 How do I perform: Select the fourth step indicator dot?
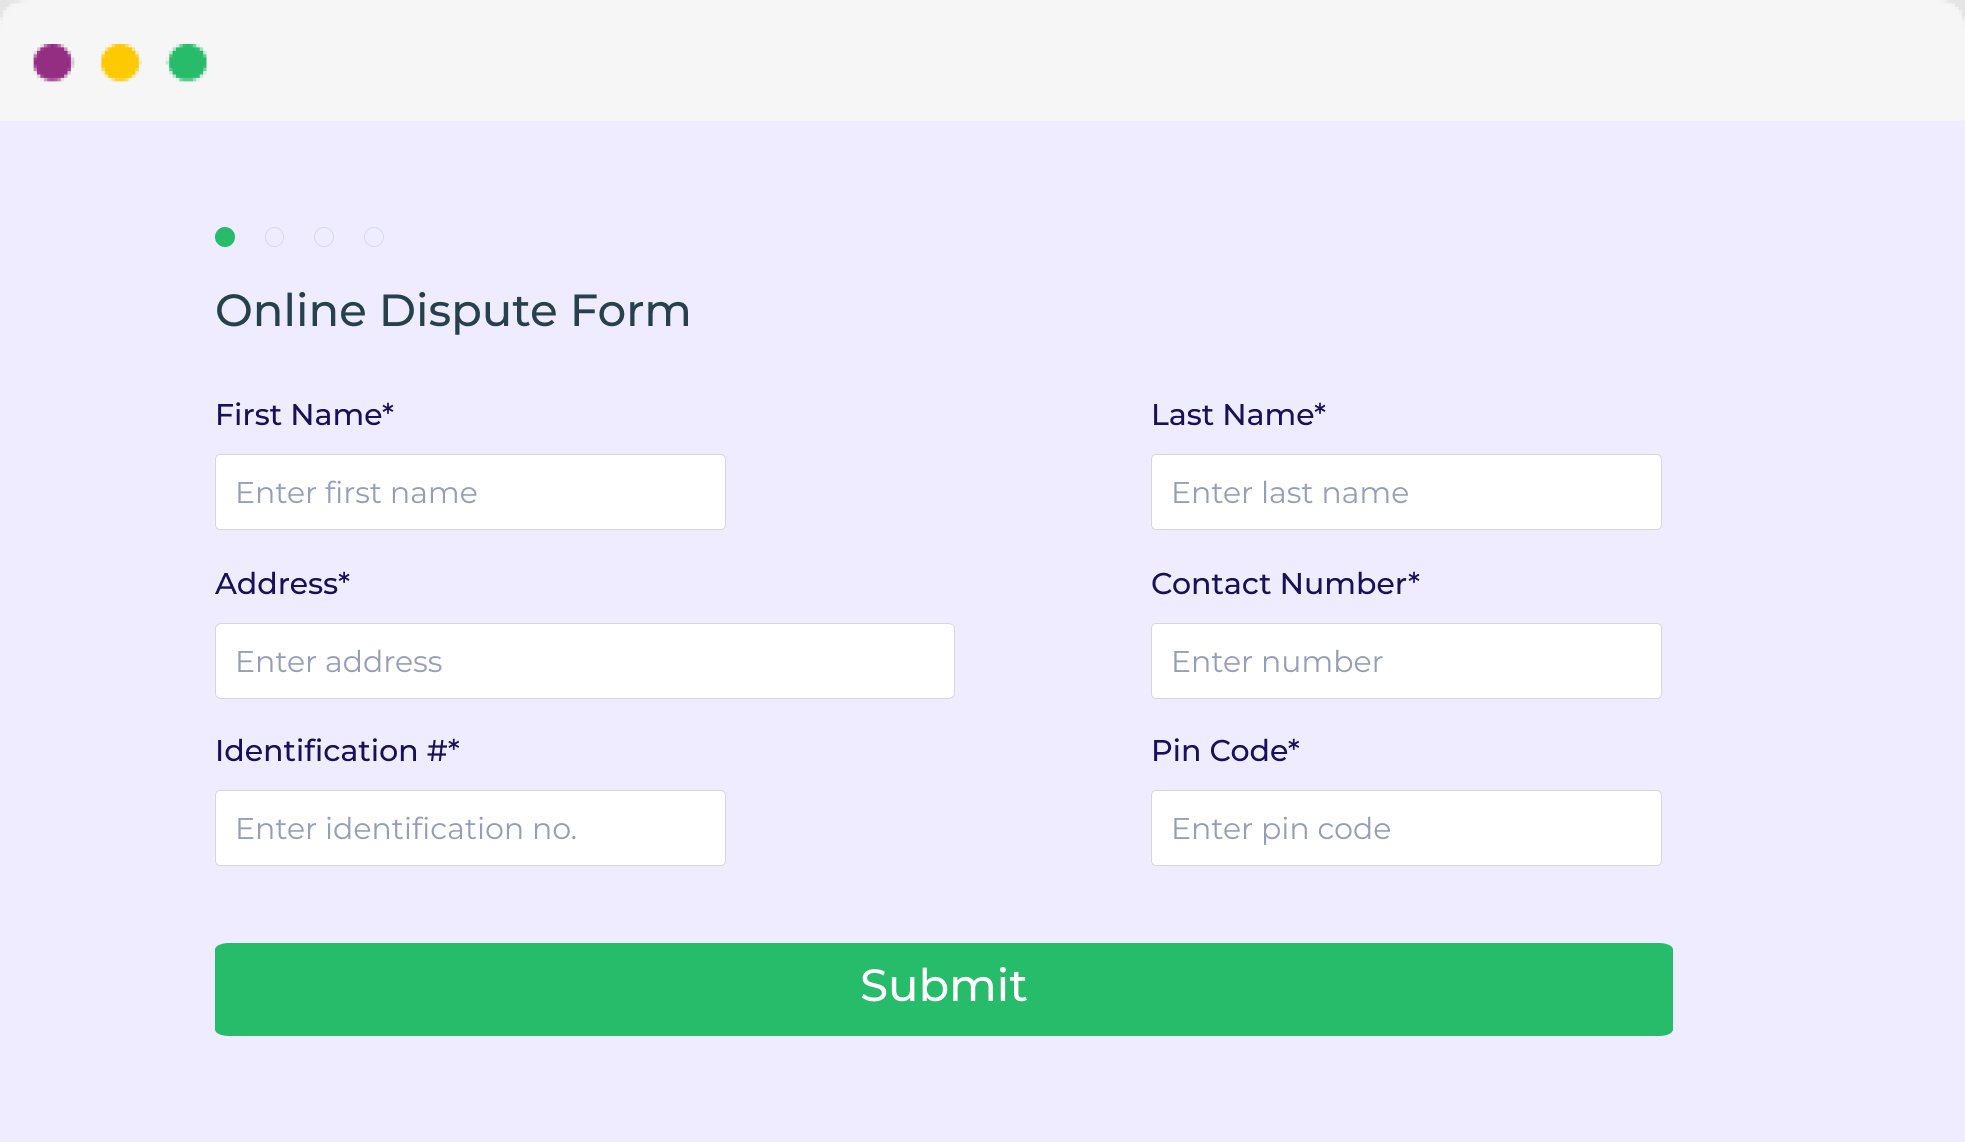374,237
